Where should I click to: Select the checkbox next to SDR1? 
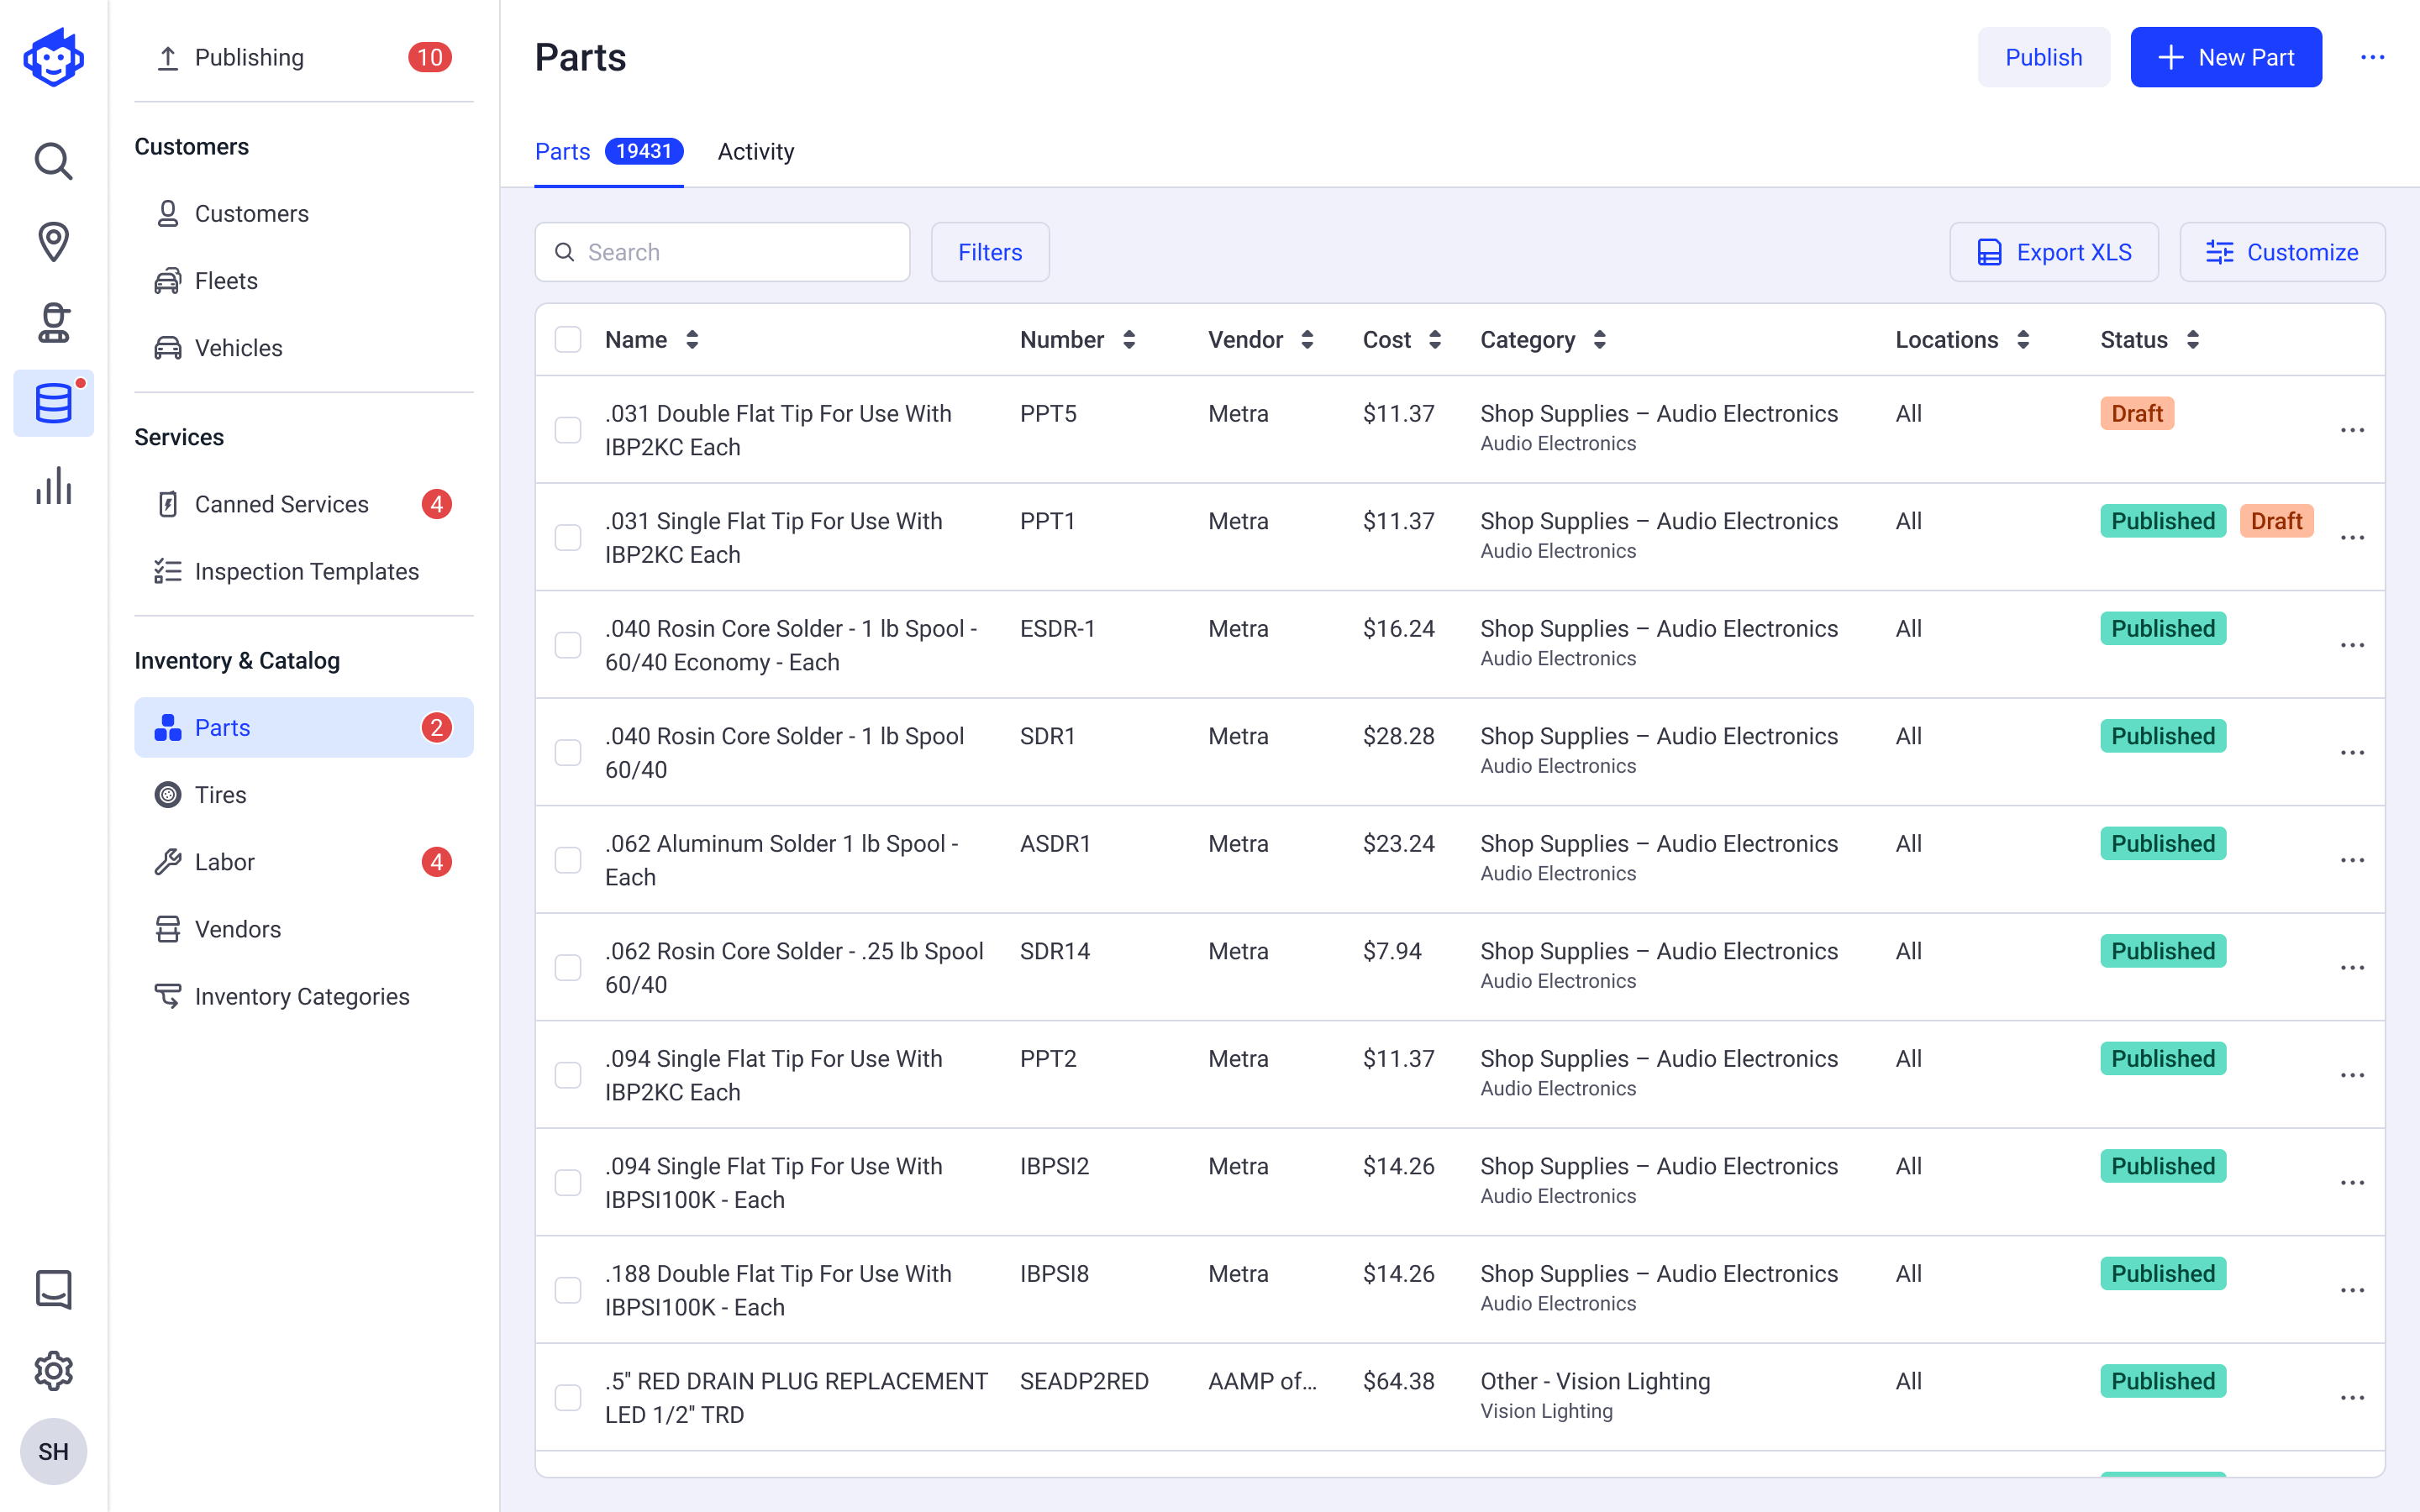[x=568, y=752]
